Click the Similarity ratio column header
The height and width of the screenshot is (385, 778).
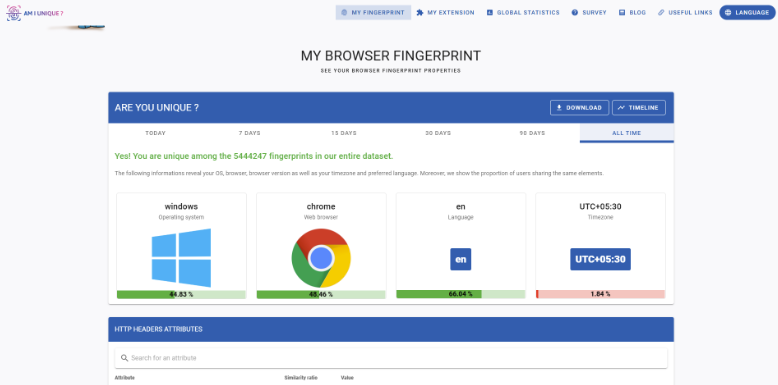(301, 378)
